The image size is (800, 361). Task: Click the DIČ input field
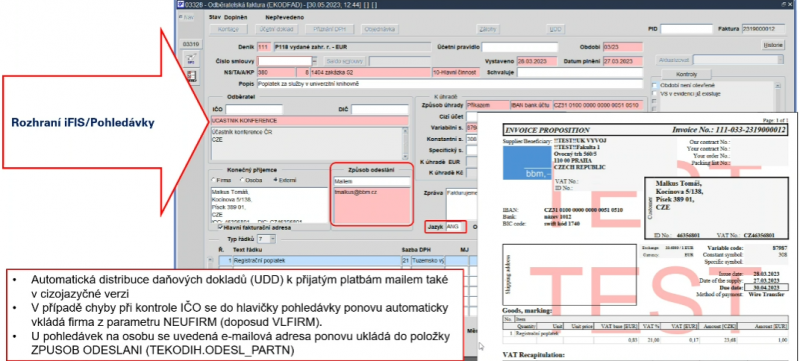380,110
